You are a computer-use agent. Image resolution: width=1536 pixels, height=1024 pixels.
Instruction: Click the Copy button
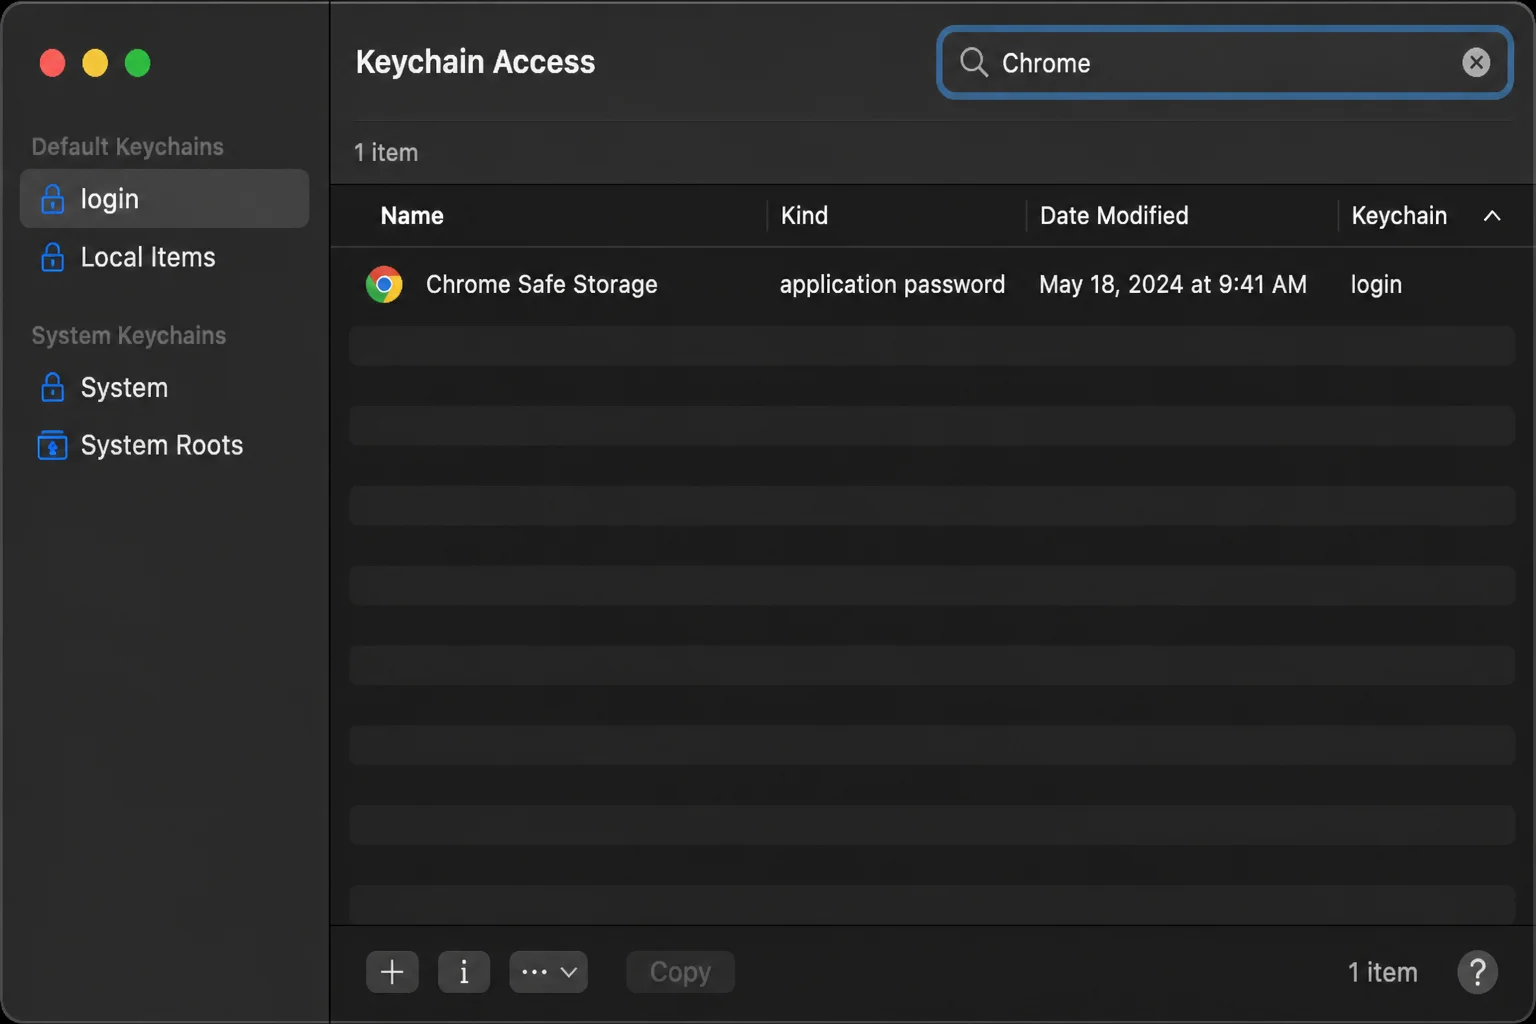pos(680,972)
